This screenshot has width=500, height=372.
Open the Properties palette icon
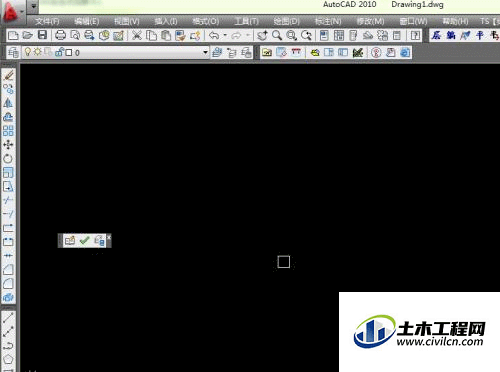pos(324,35)
